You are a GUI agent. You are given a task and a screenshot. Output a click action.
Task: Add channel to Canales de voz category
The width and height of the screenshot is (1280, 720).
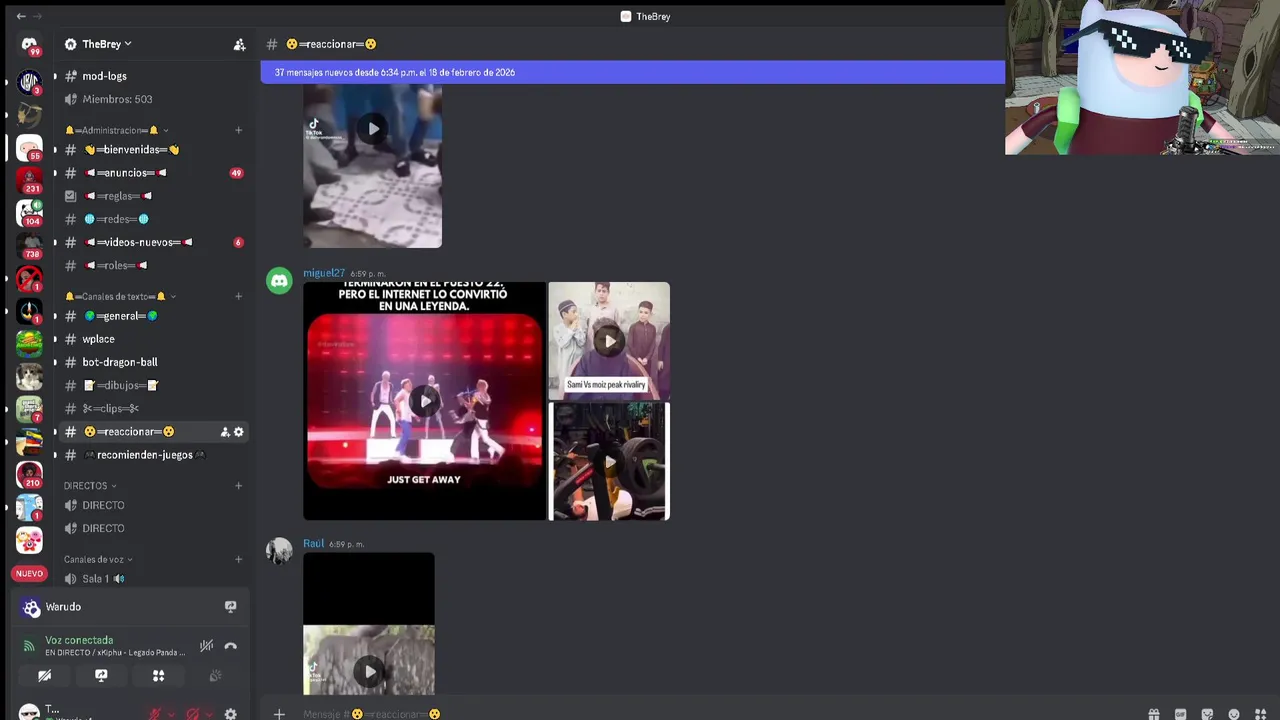tap(238, 559)
